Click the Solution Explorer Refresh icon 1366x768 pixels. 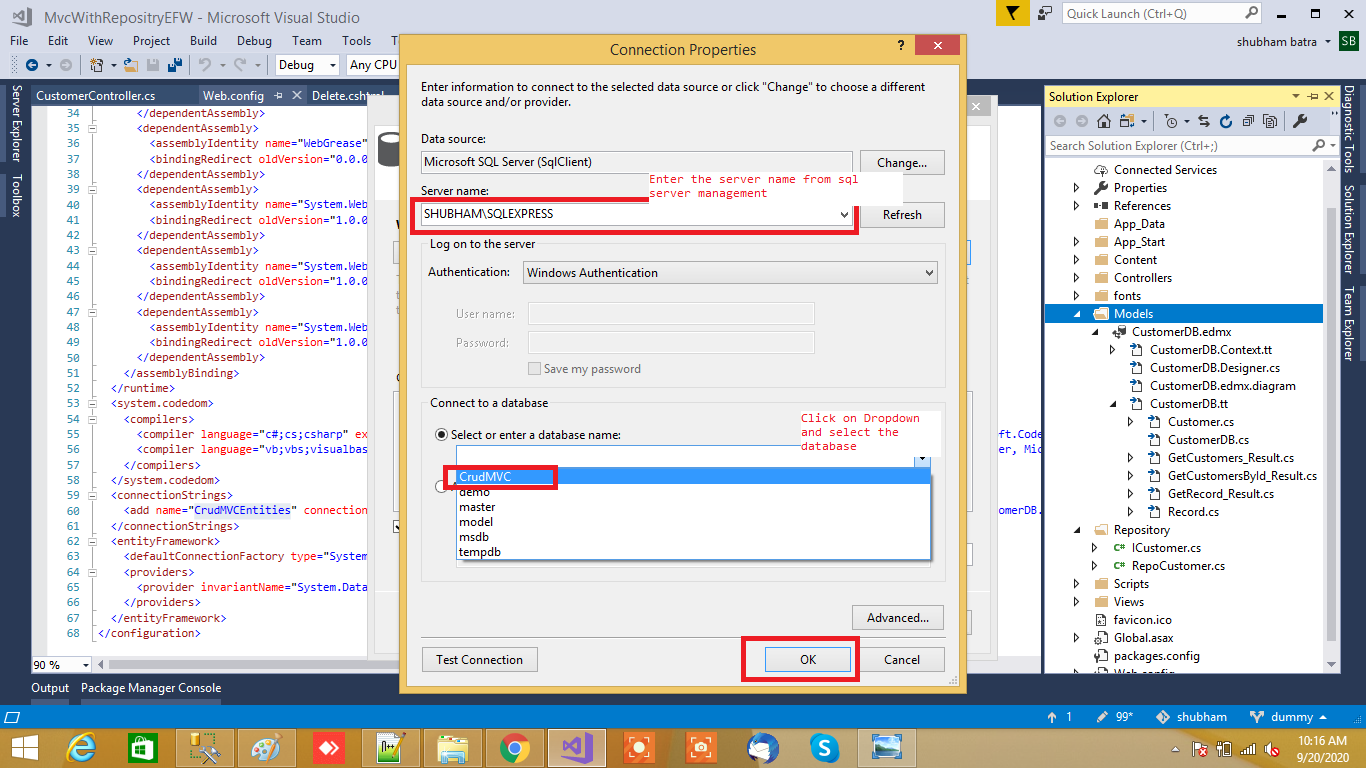click(1226, 121)
